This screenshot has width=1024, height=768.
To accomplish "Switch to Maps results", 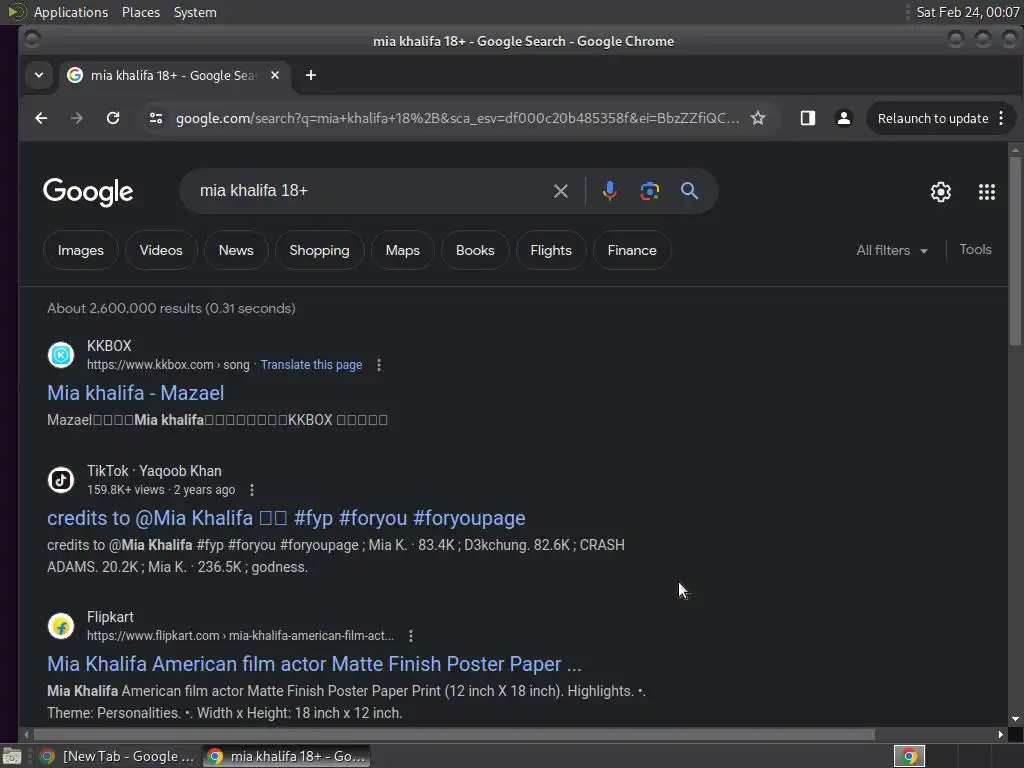I will pyautogui.click(x=402, y=250).
